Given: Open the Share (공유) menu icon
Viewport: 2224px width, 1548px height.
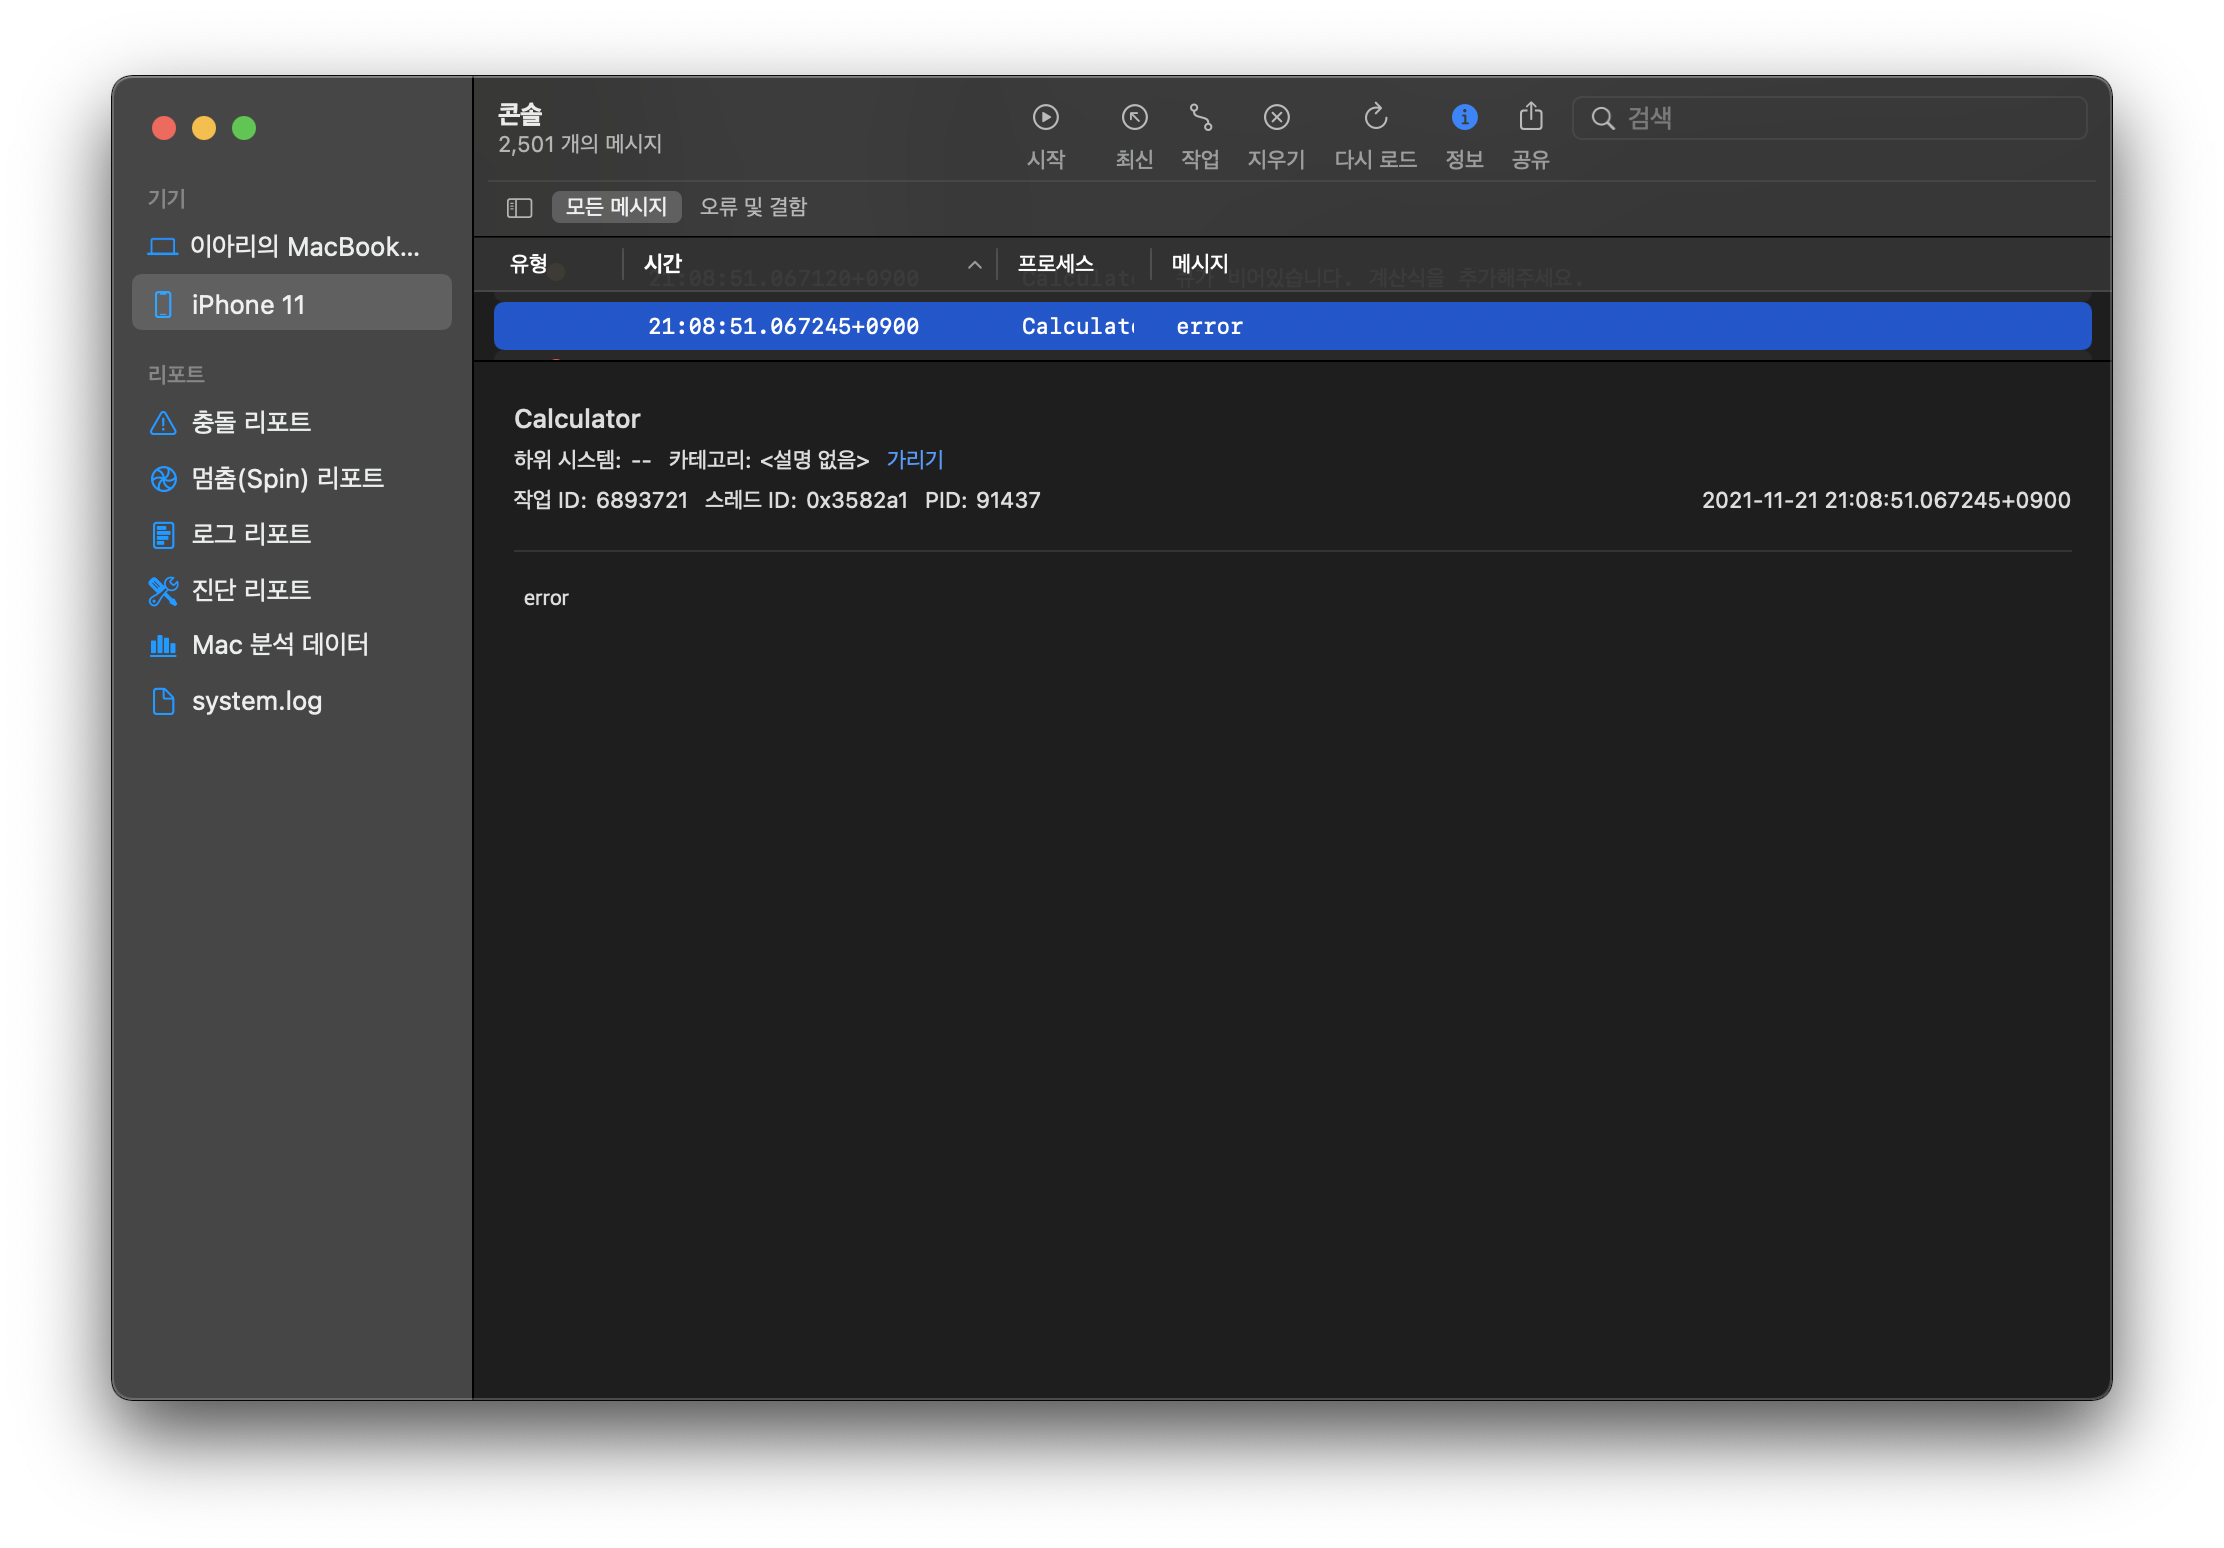Looking at the screenshot, I should (1530, 118).
